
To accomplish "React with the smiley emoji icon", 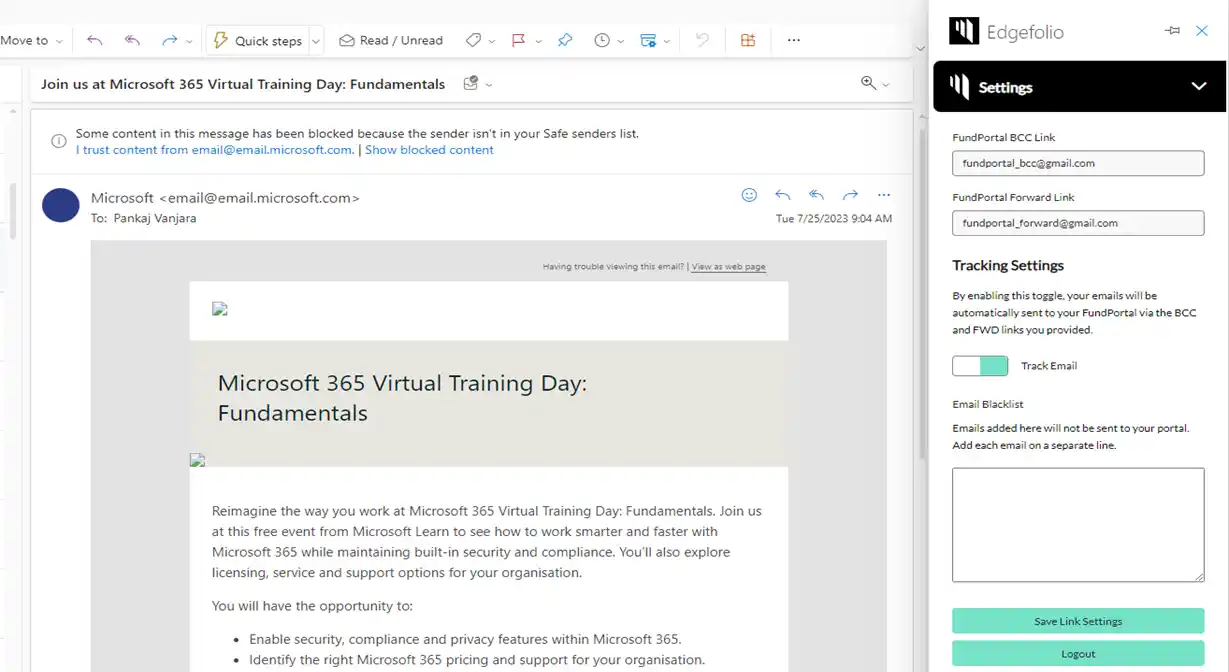I will click(x=749, y=195).
